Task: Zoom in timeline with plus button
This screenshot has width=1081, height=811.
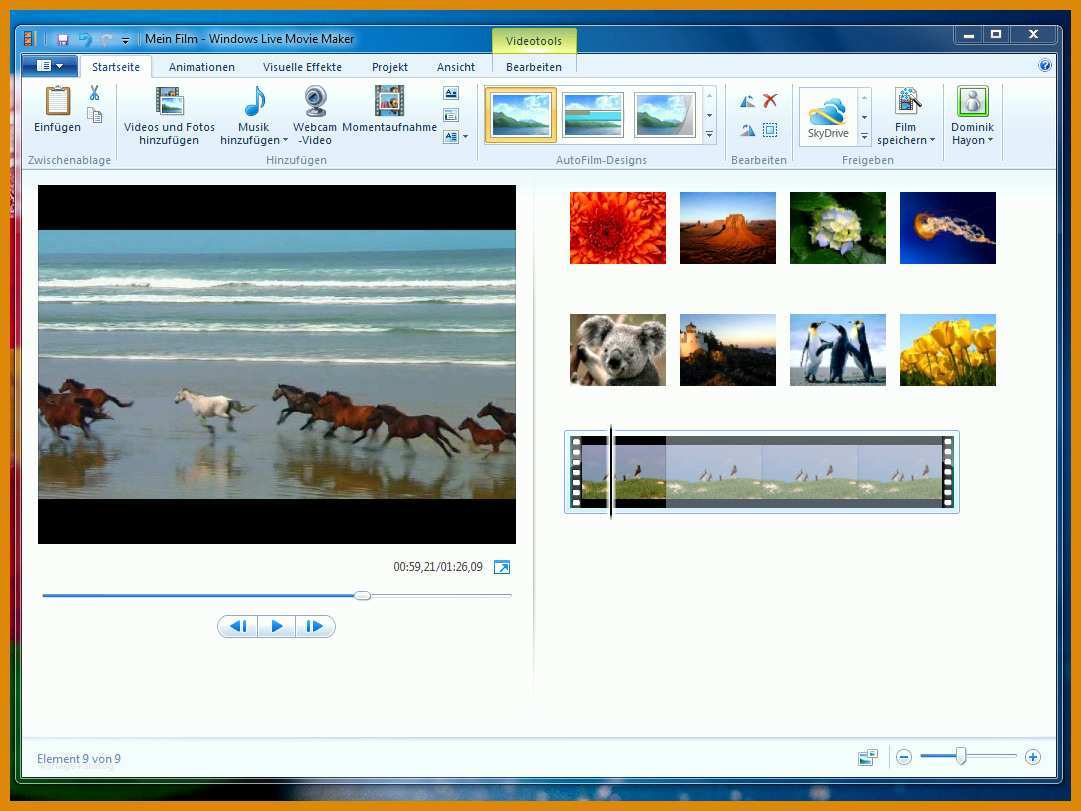Action: [1032, 757]
